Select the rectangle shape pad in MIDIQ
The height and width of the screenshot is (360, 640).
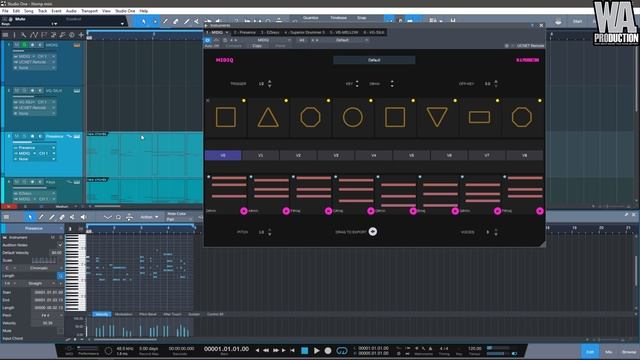point(479,117)
